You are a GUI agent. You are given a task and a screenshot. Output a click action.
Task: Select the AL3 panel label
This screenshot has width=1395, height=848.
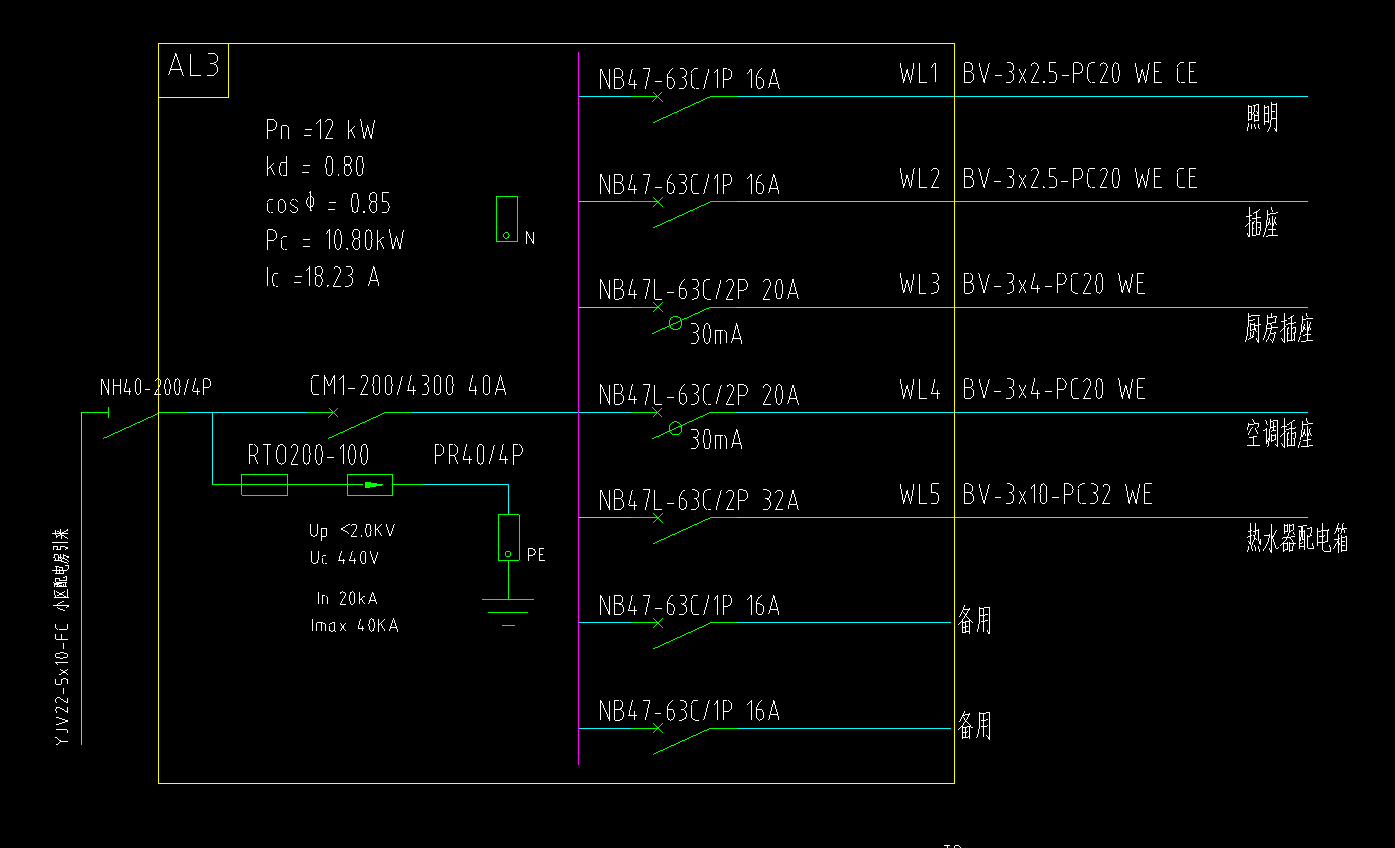click(192, 67)
